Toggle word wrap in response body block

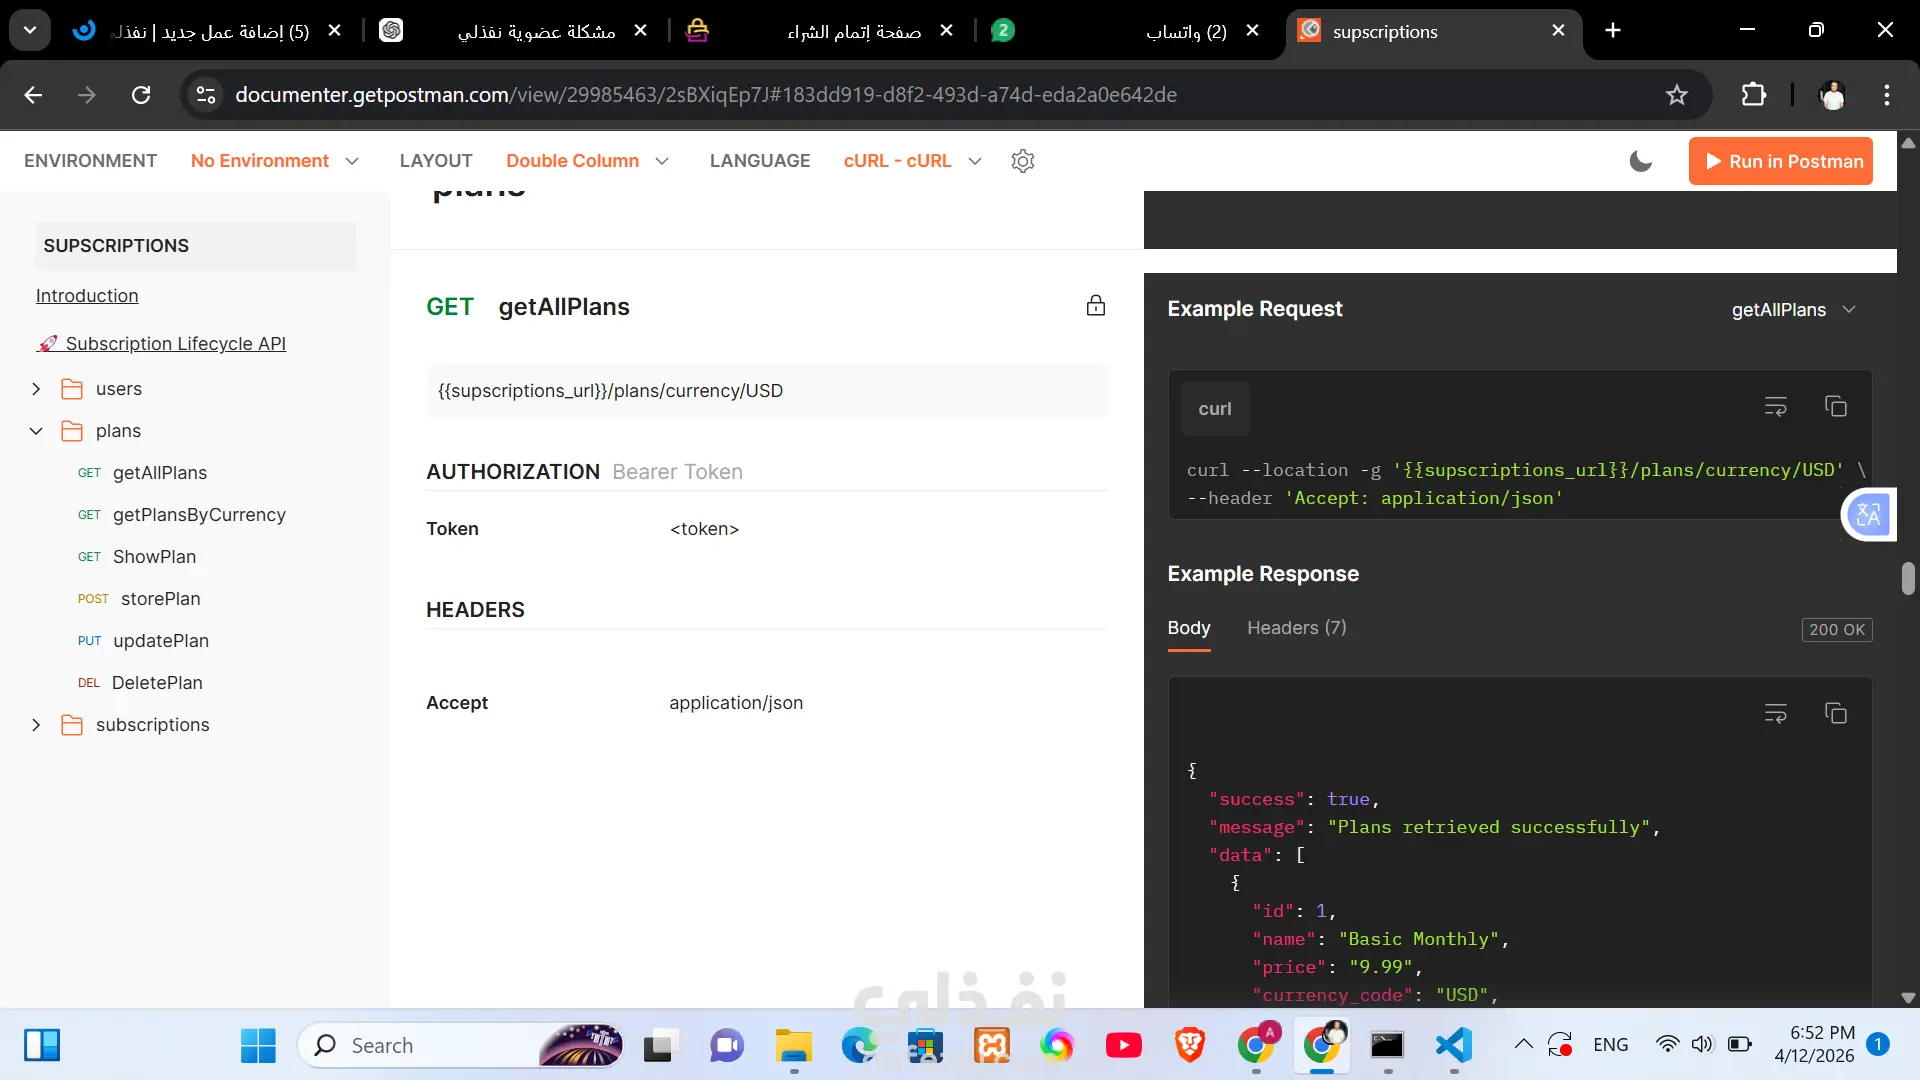(x=1775, y=714)
